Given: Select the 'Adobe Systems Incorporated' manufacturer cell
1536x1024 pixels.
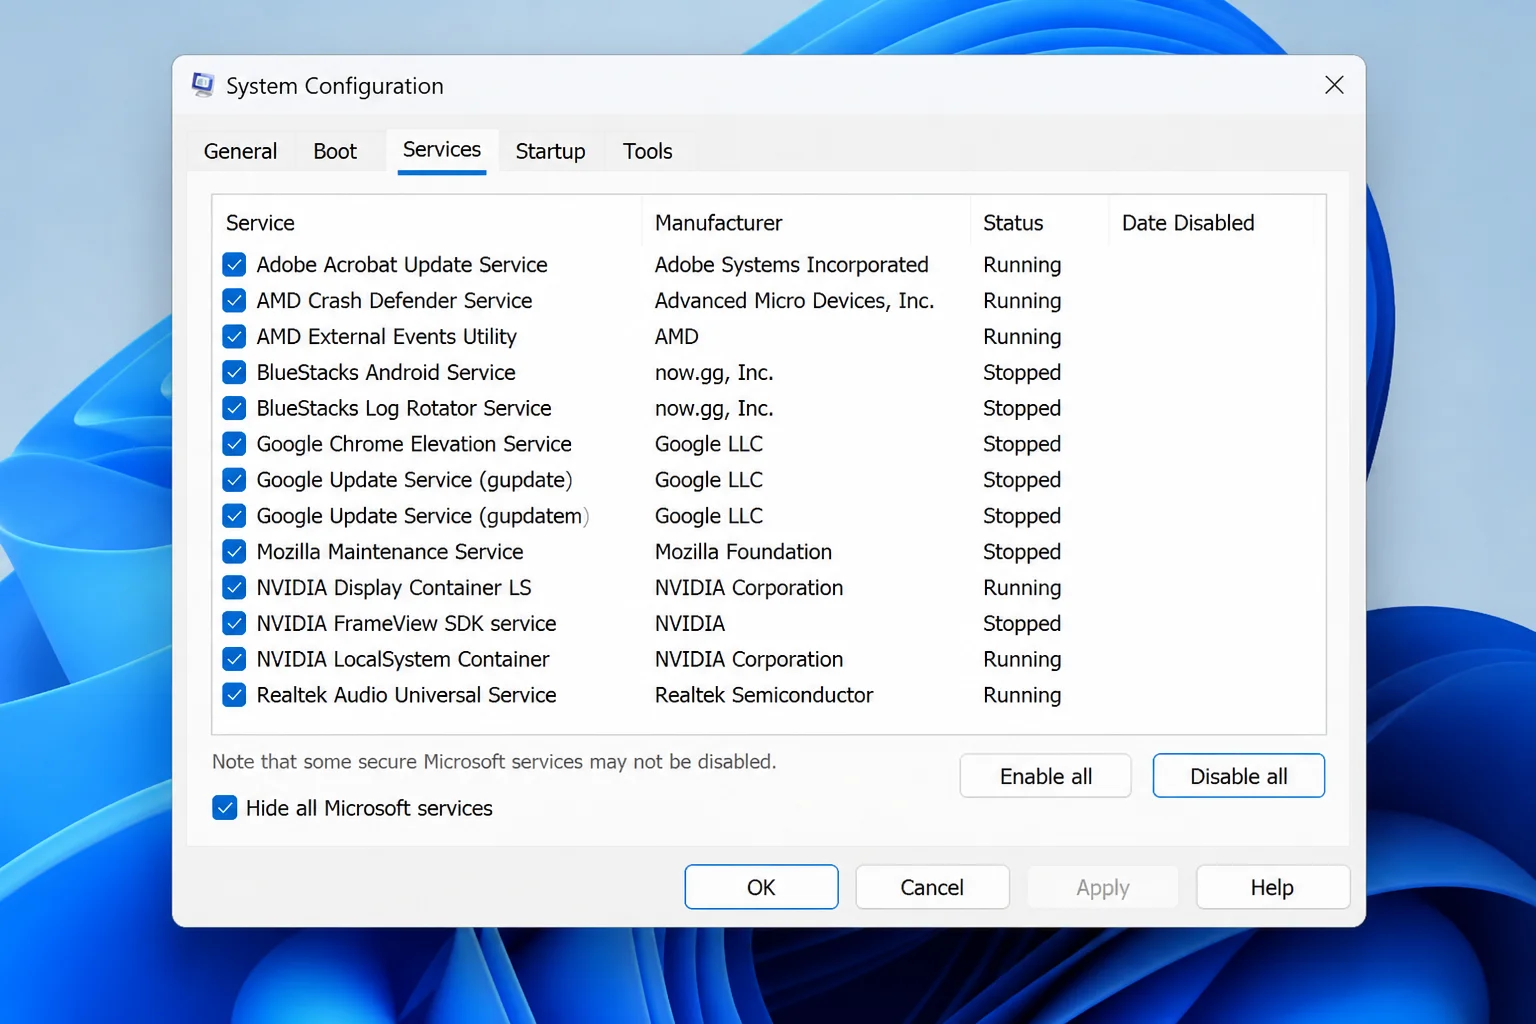Looking at the screenshot, I should tap(791, 265).
